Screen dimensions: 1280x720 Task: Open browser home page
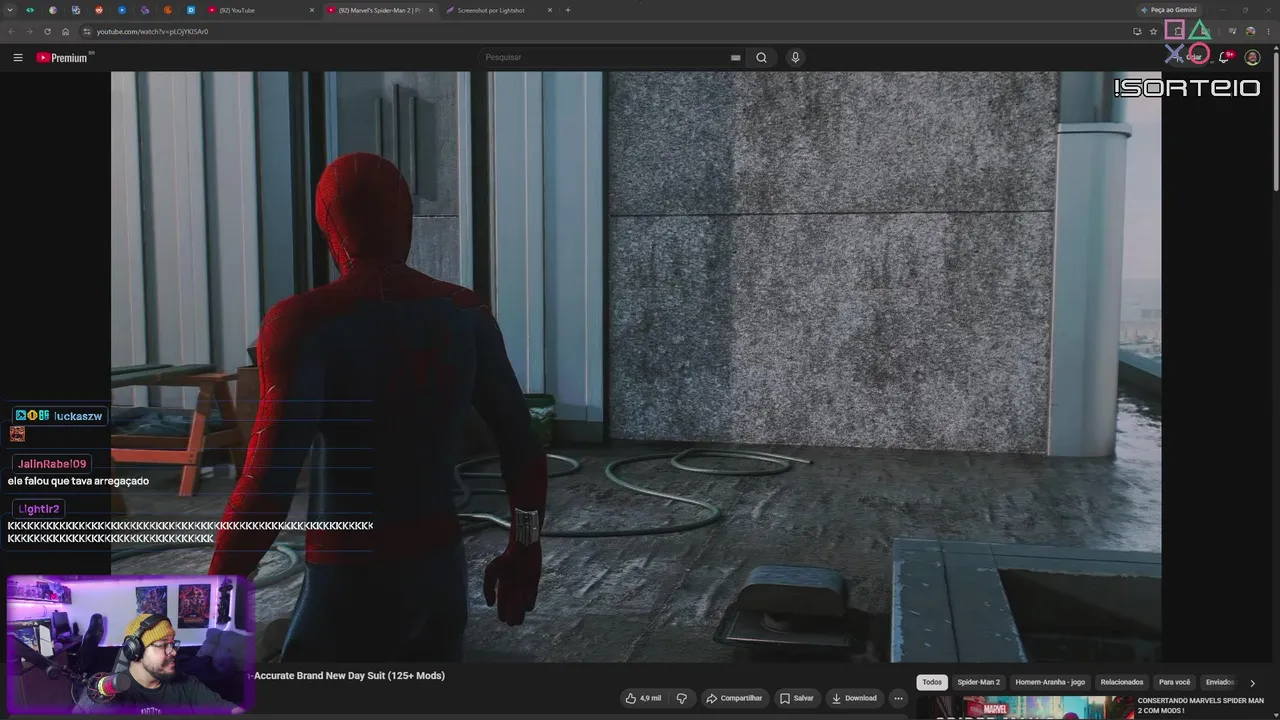pos(65,31)
